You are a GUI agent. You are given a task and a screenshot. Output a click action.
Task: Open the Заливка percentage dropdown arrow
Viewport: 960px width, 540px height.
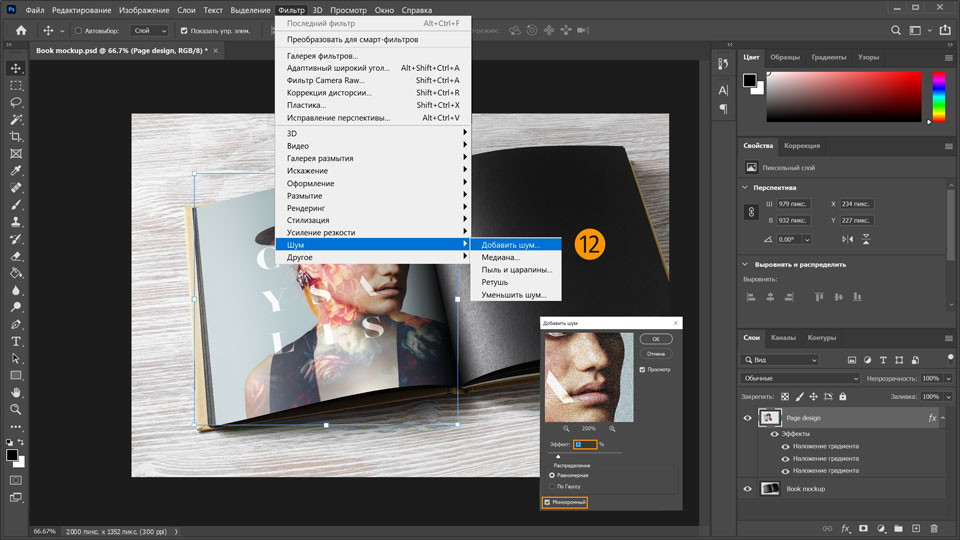pyautogui.click(x=948, y=397)
